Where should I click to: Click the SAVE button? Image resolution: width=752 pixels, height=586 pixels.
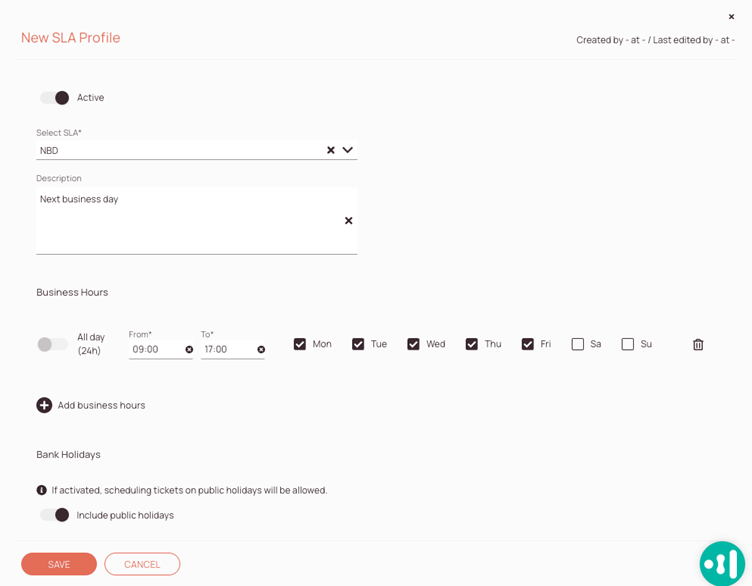pos(59,564)
